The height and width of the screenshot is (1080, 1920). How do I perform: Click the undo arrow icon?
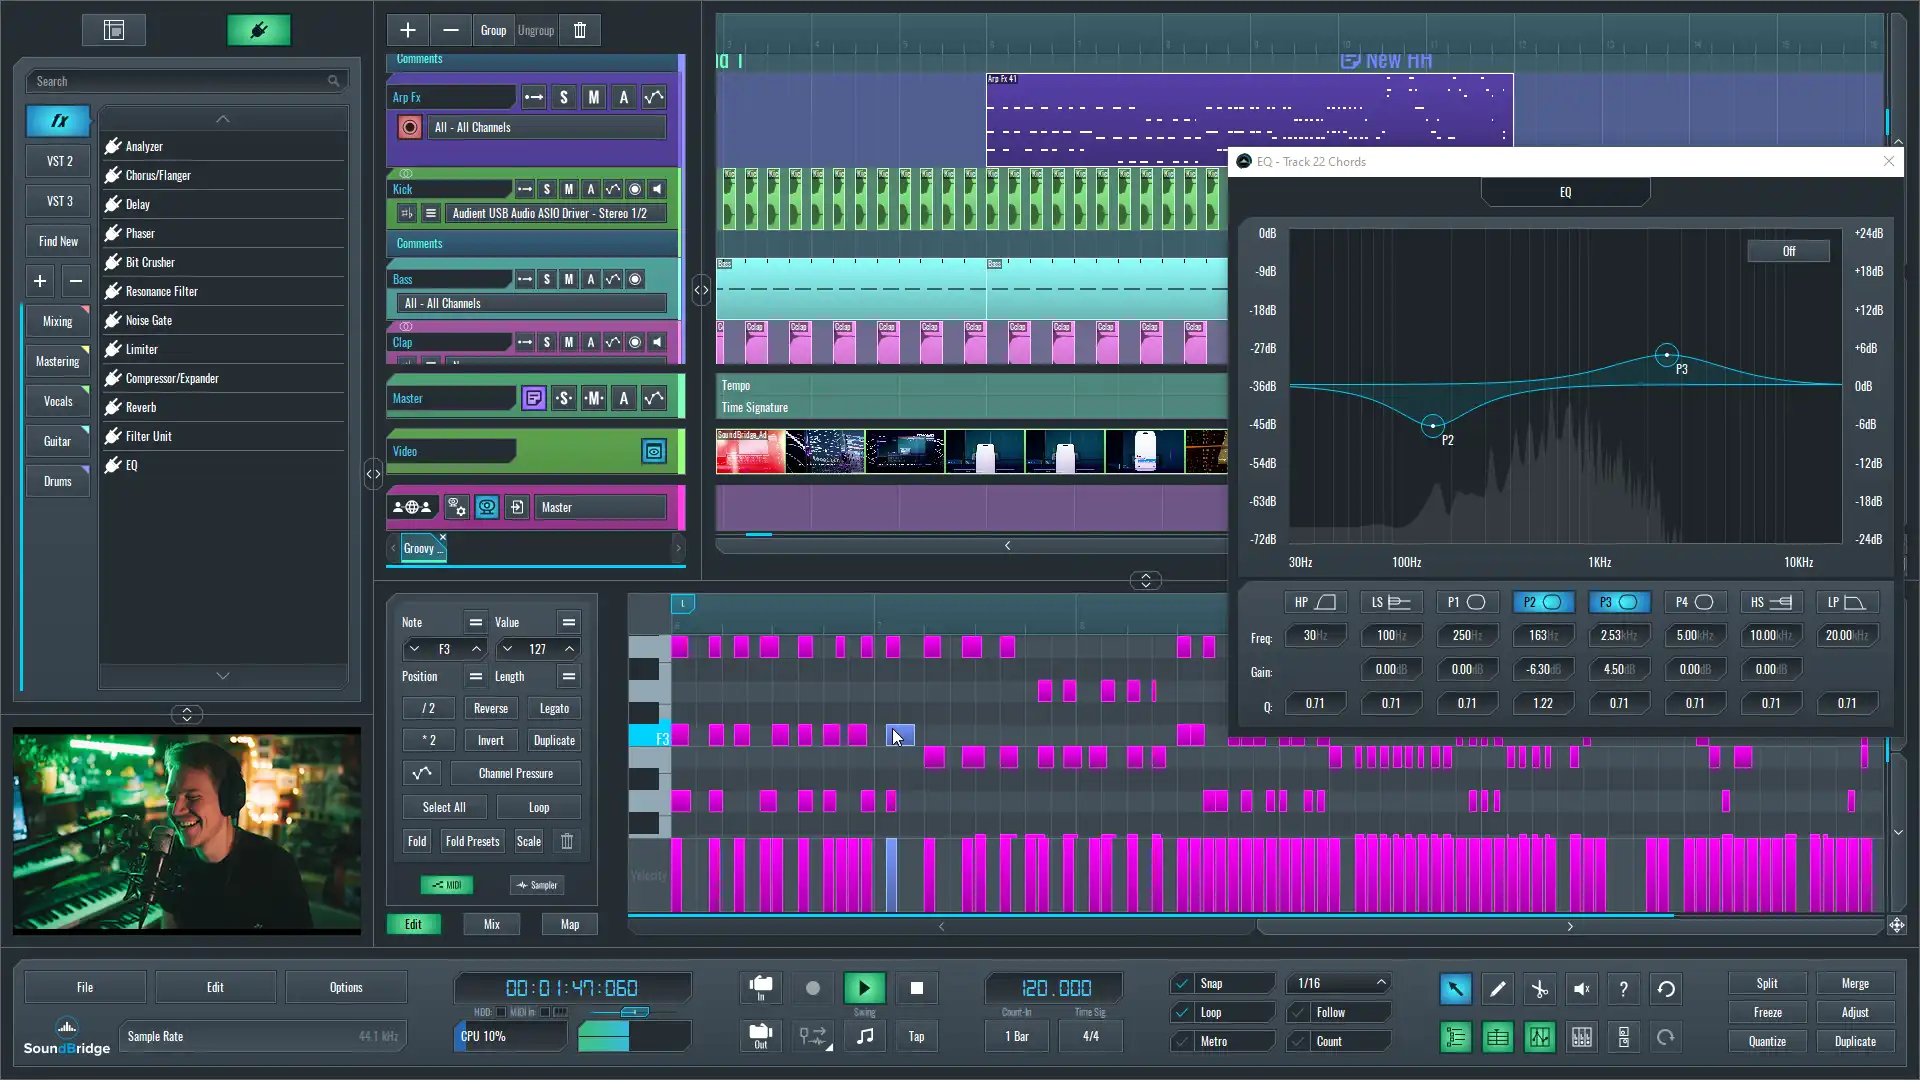tap(1665, 989)
